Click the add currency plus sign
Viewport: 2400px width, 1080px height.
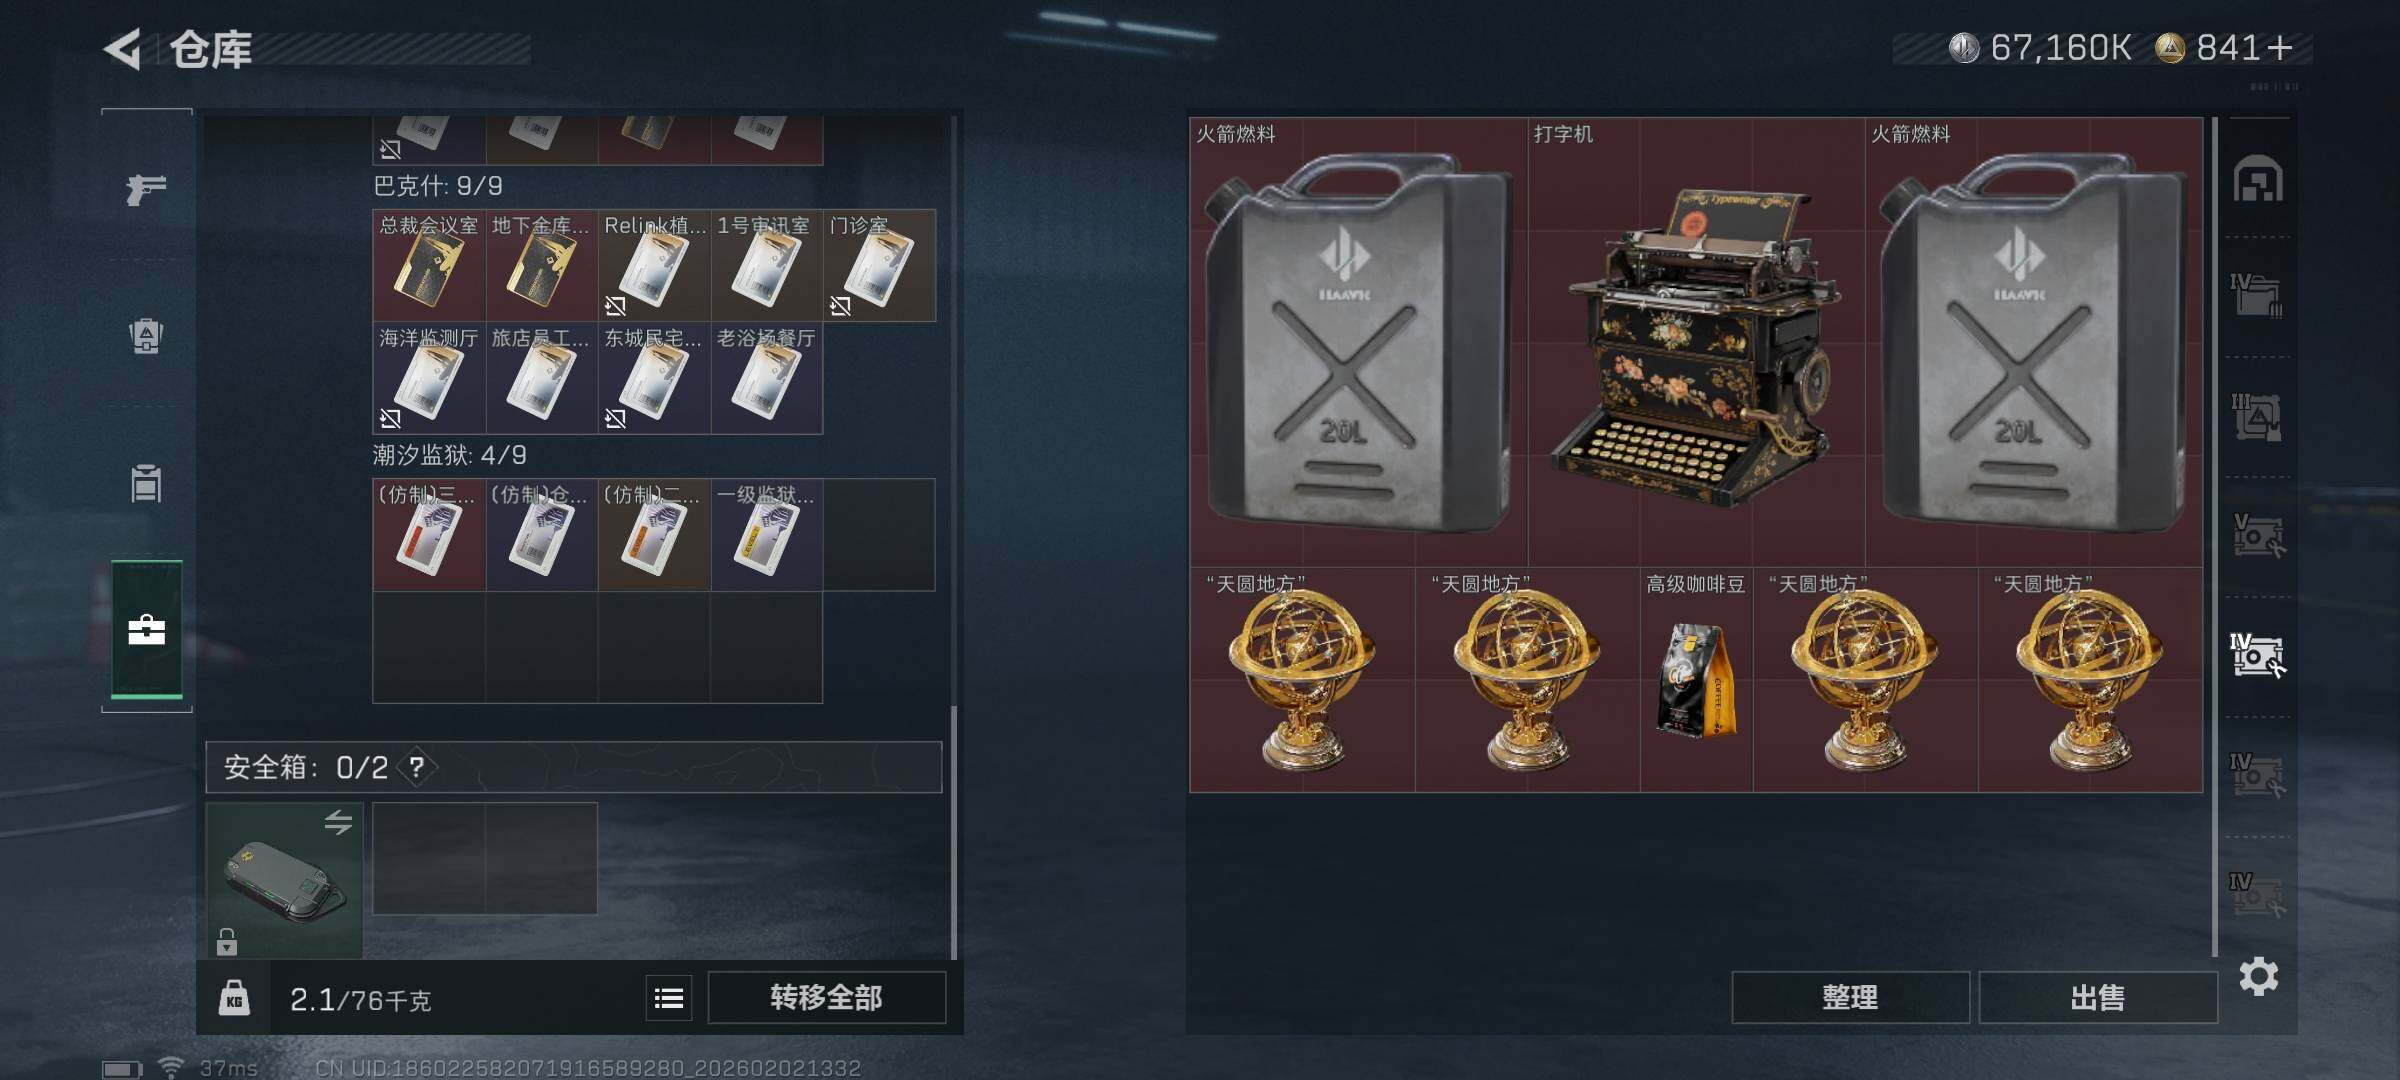[x=2280, y=47]
